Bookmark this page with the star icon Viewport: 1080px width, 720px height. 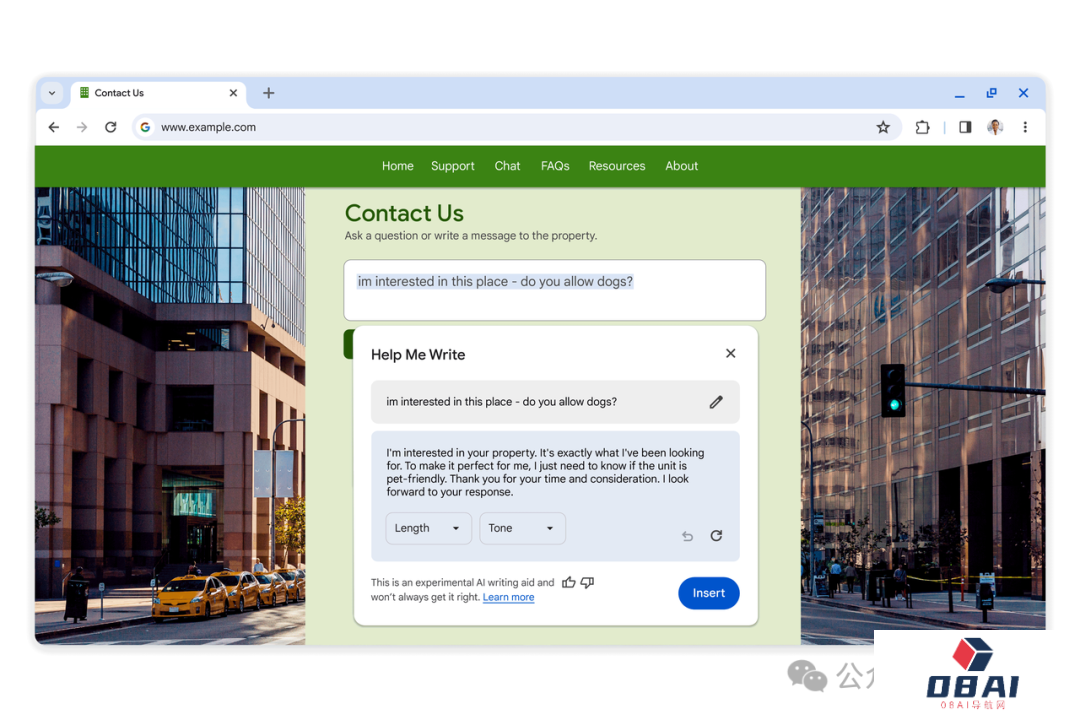click(x=883, y=127)
